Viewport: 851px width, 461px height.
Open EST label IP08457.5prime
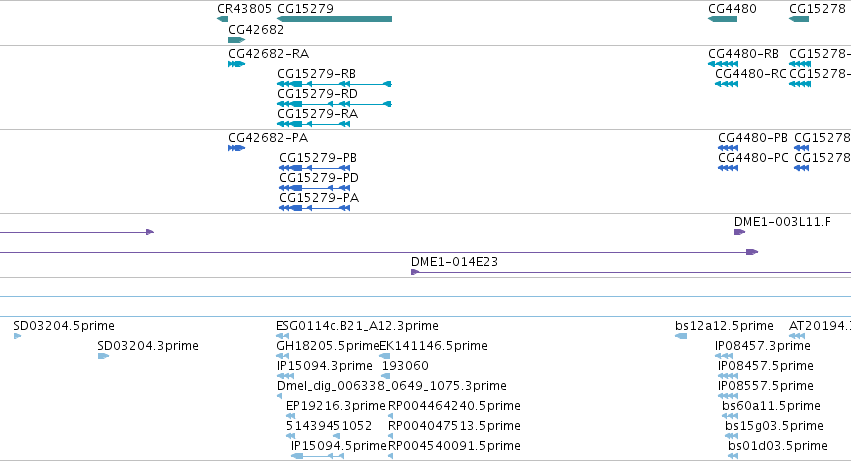tap(766, 367)
